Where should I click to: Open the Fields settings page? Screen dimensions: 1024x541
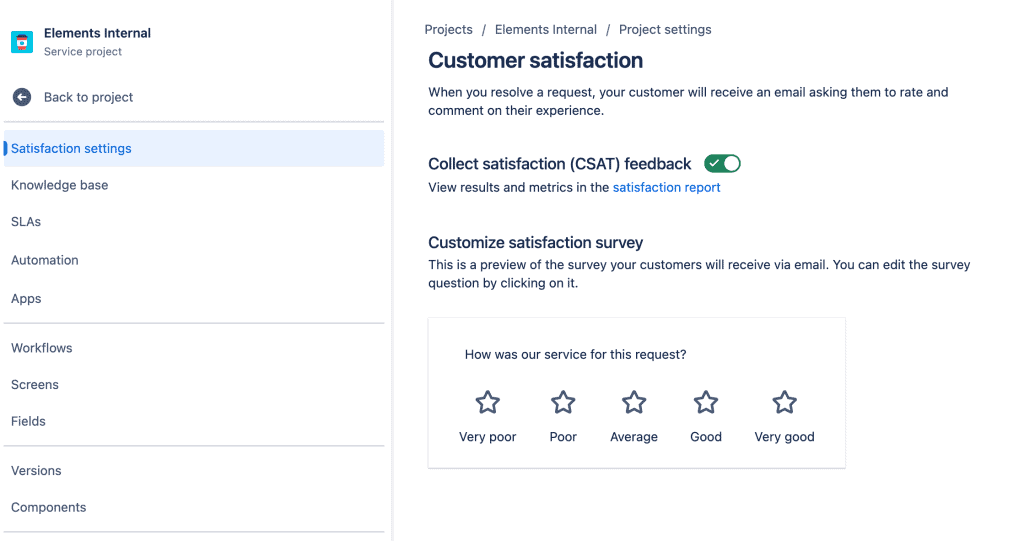tap(29, 422)
